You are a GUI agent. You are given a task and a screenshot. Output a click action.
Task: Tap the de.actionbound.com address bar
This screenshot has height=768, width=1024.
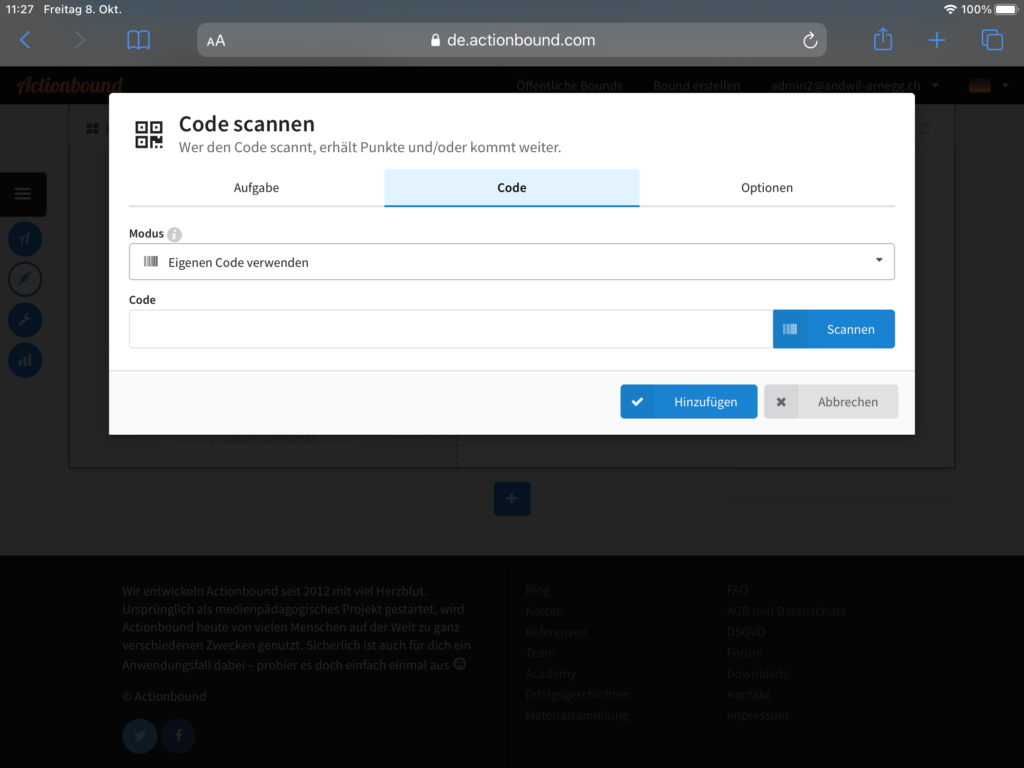click(511, 40)
